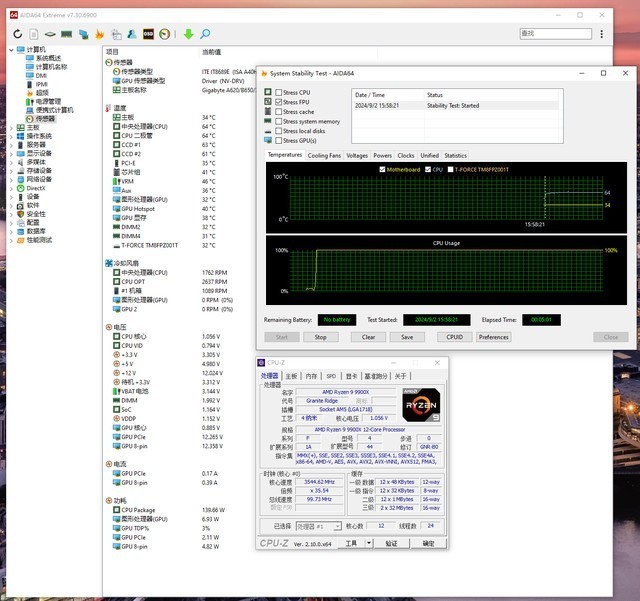Click the sensor gauge toolbar icon
This screenshot has height=601, width=640.
coord(164,34)
